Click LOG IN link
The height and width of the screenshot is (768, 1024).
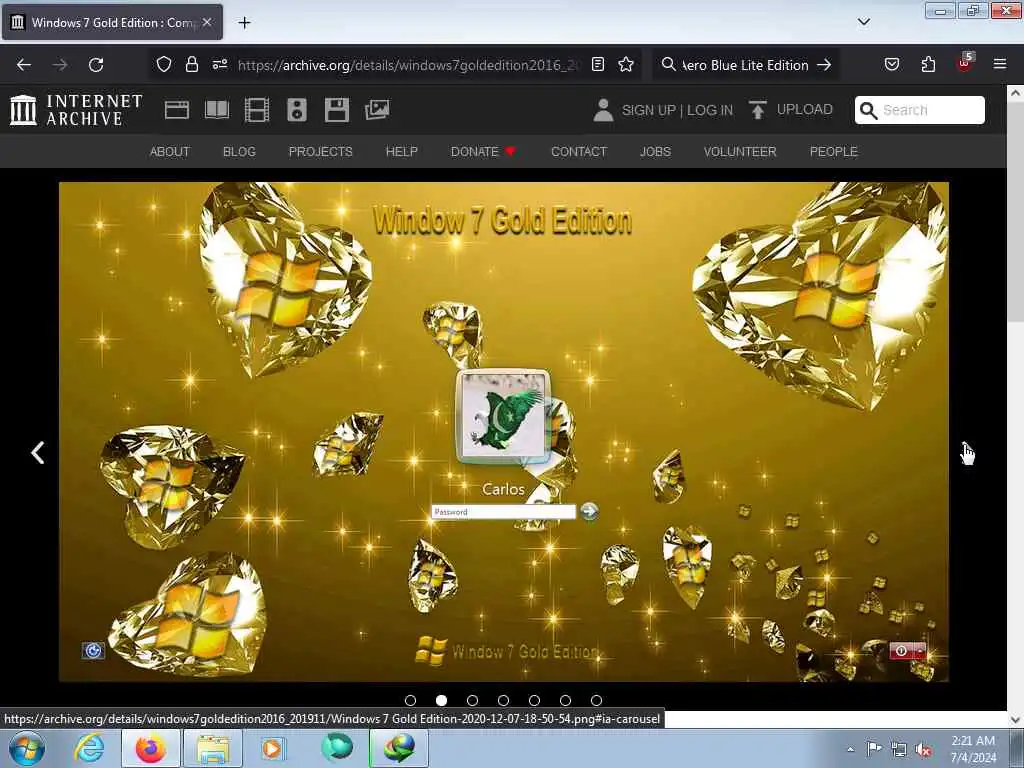(710, 110)
